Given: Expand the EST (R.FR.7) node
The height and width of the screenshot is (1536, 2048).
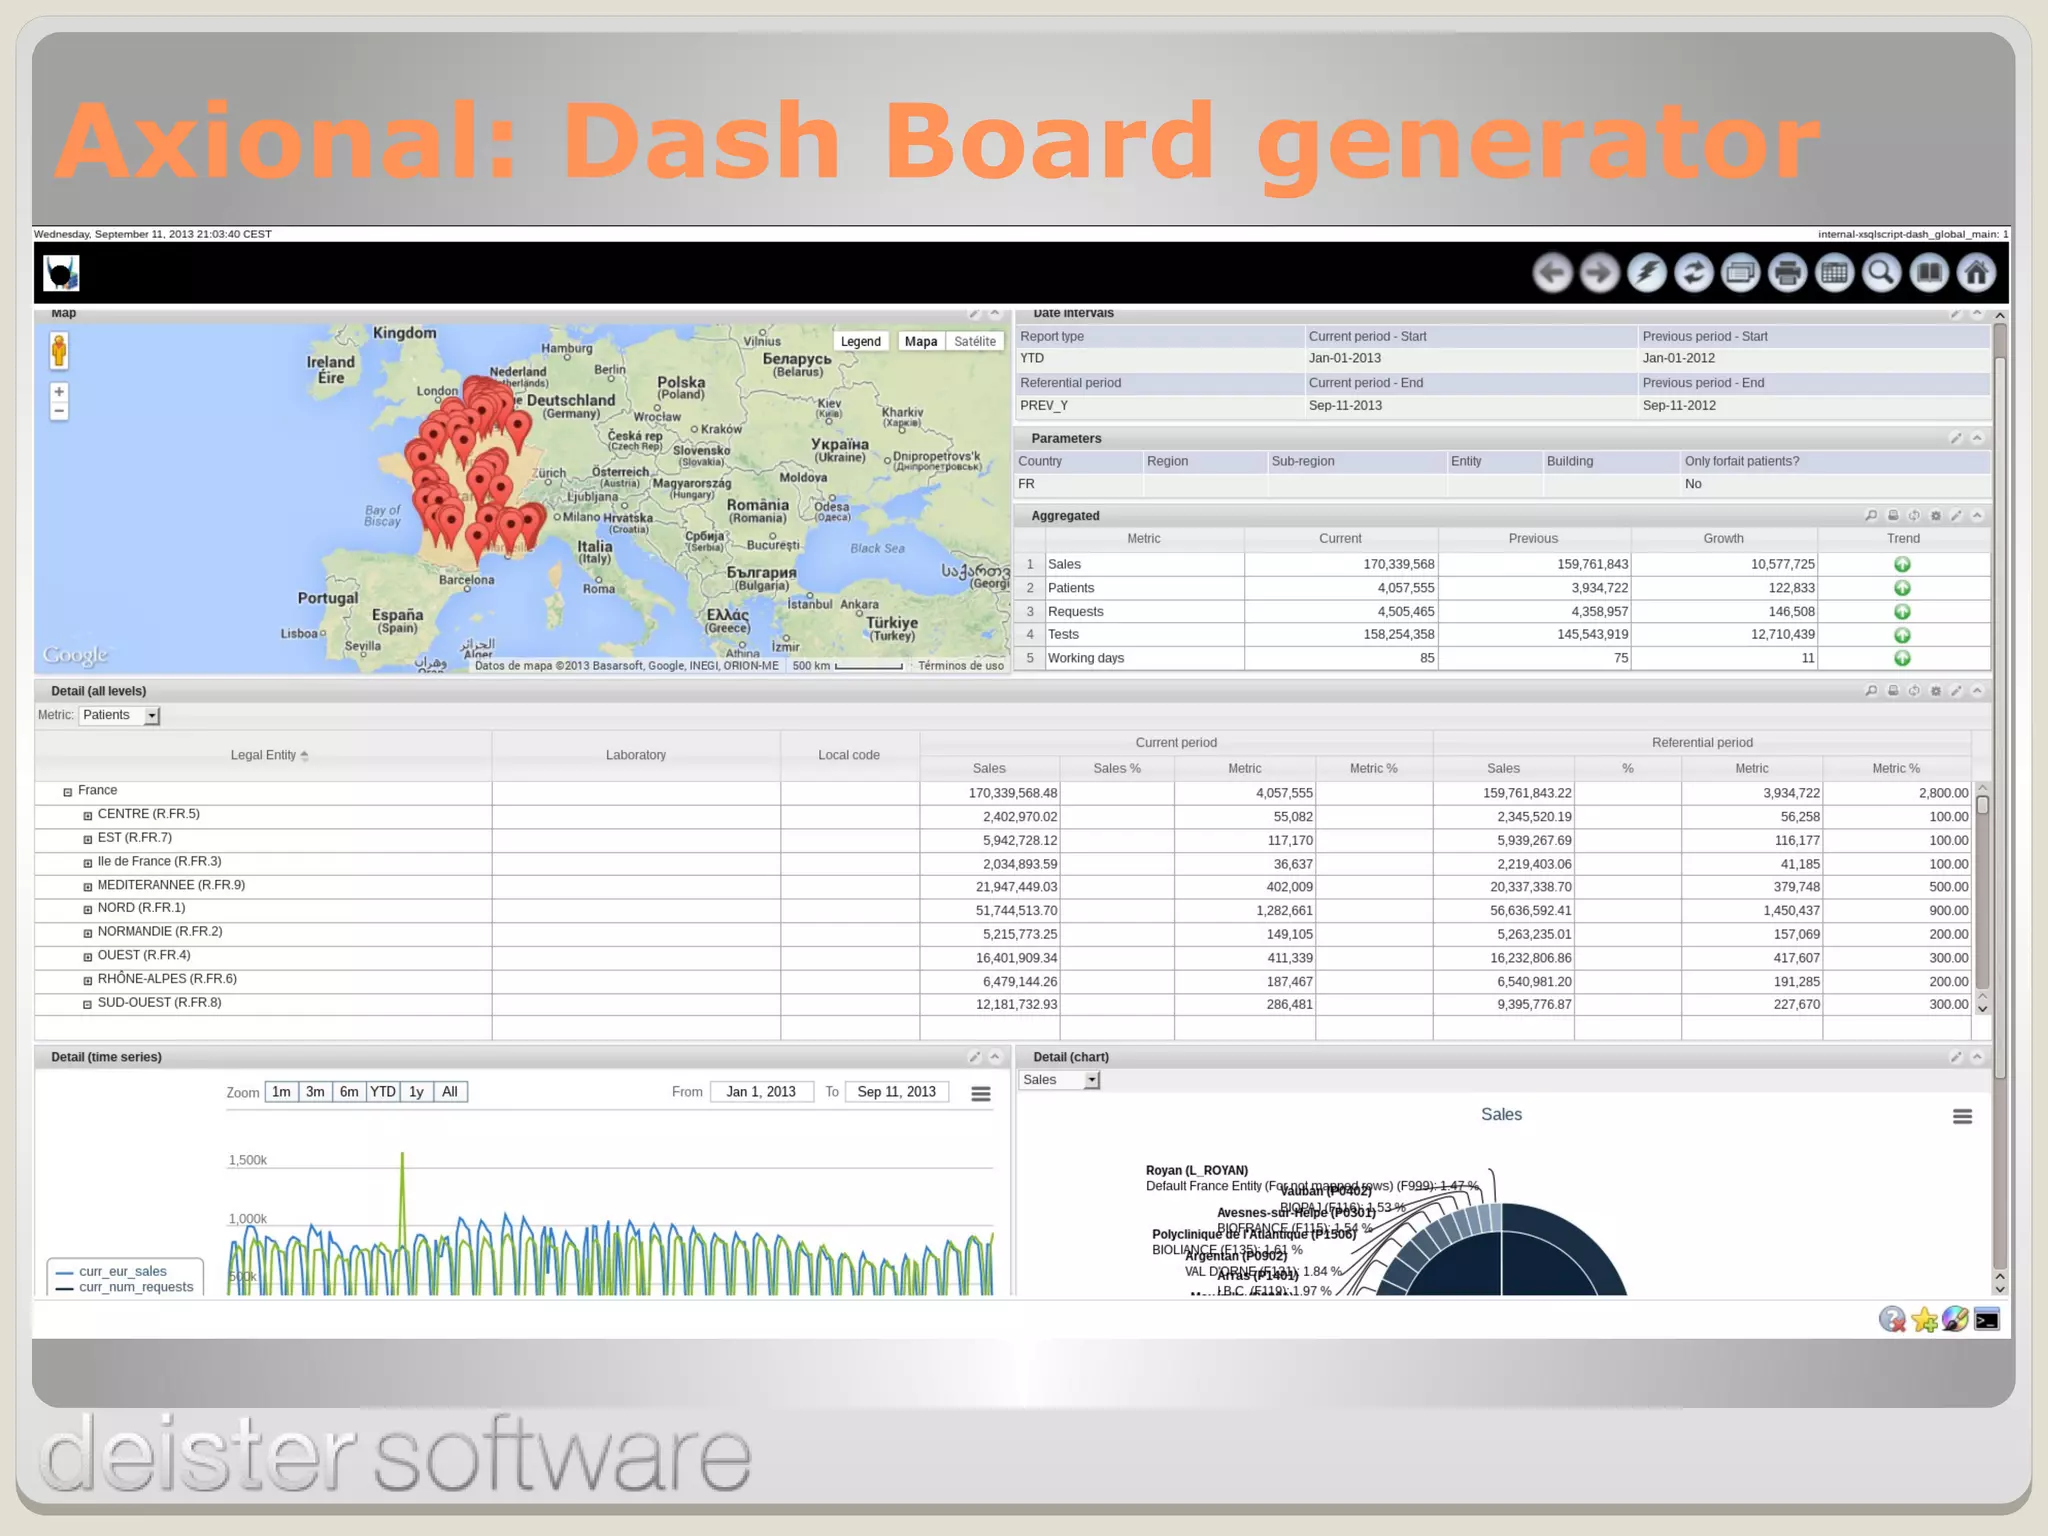Looking at the screenshot, I should (88, 839).
